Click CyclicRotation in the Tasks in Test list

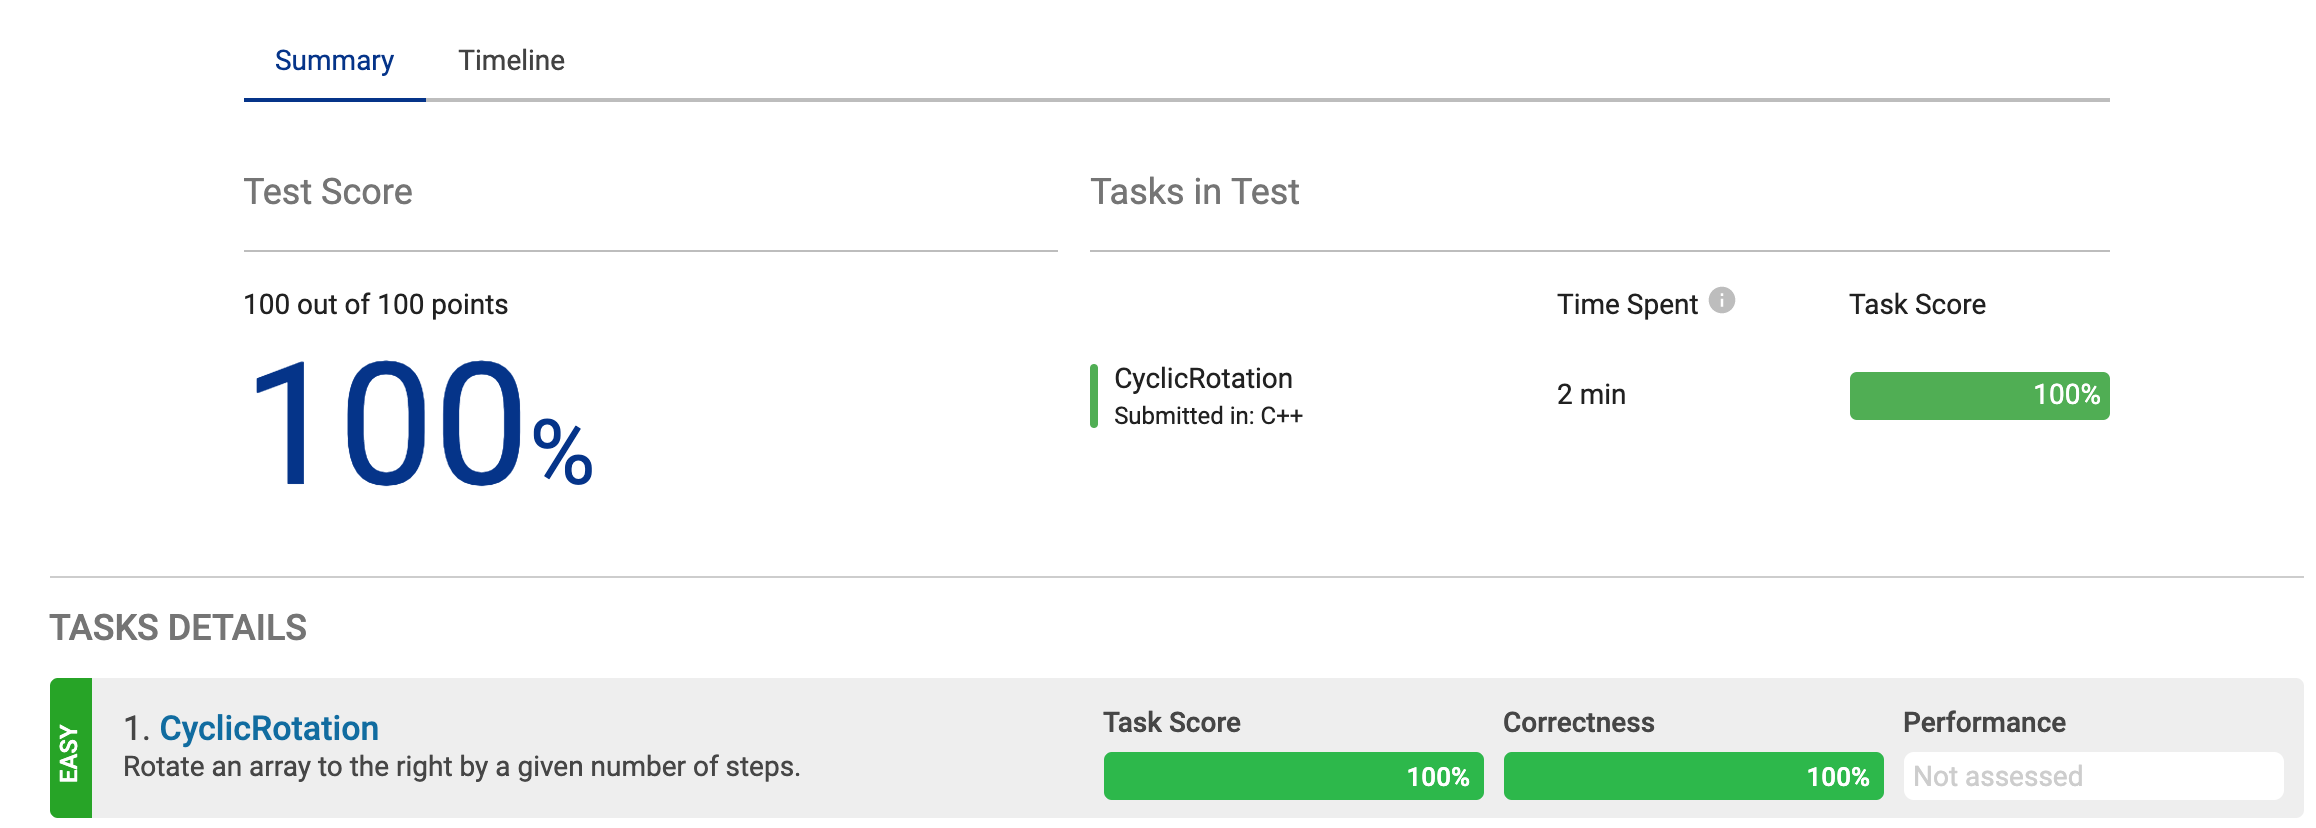coord(1203,378)
